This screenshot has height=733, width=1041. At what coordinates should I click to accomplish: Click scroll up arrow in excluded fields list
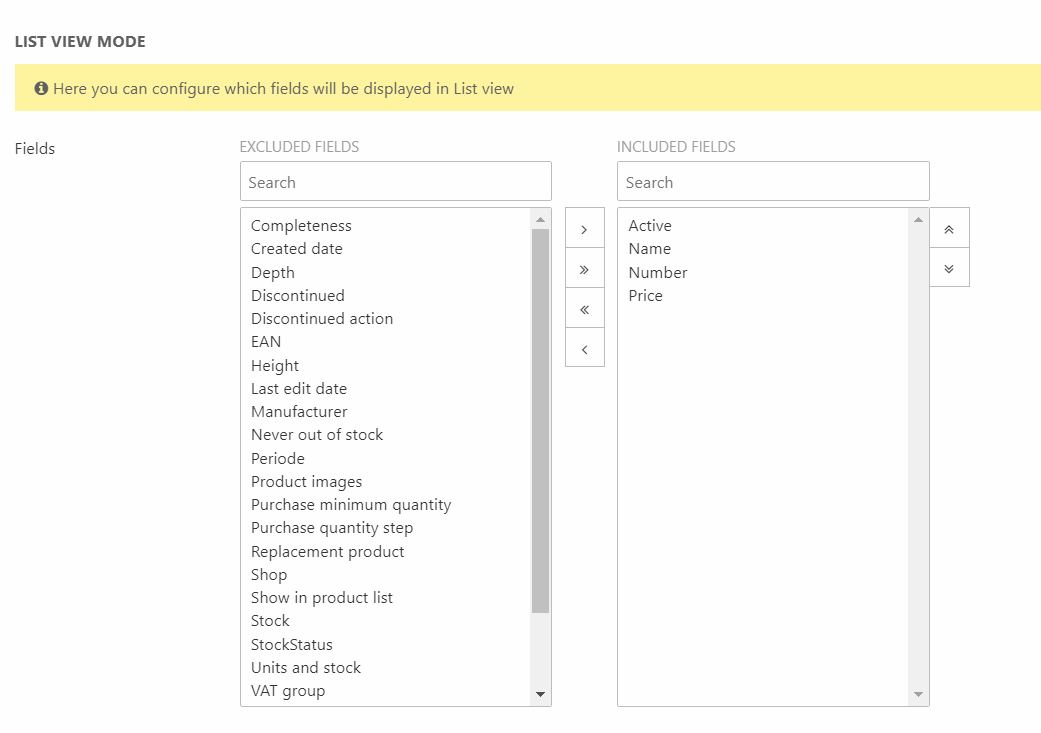click(540, 219)
